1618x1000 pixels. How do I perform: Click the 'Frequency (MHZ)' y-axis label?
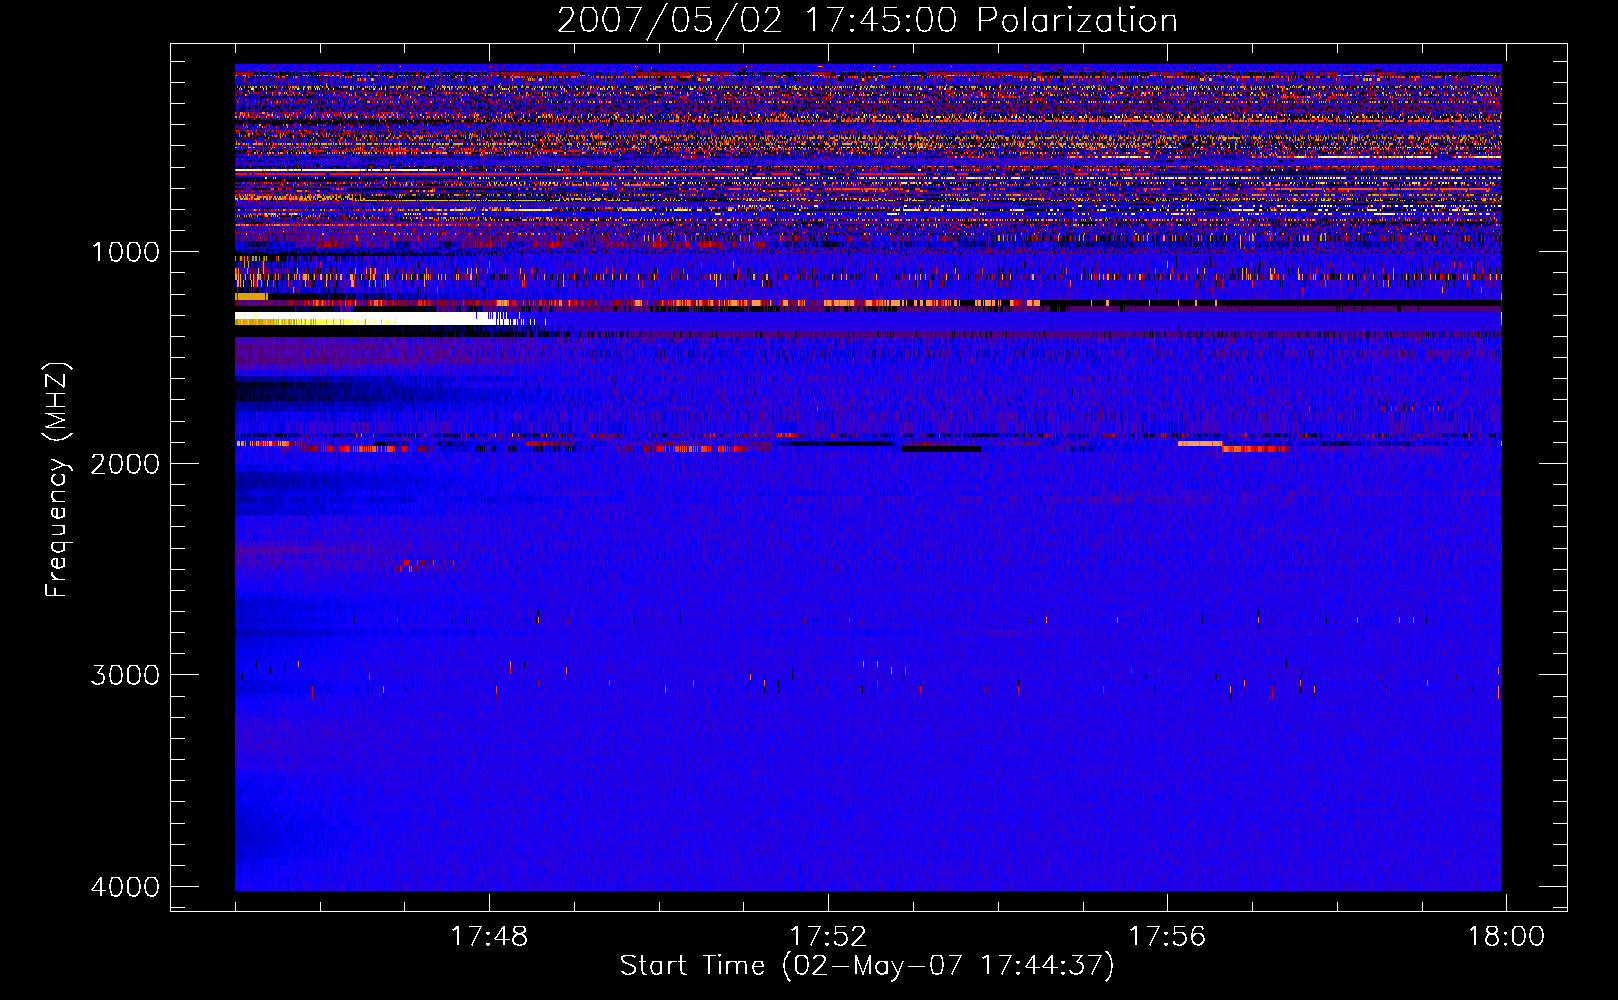[x=57, y=480]
